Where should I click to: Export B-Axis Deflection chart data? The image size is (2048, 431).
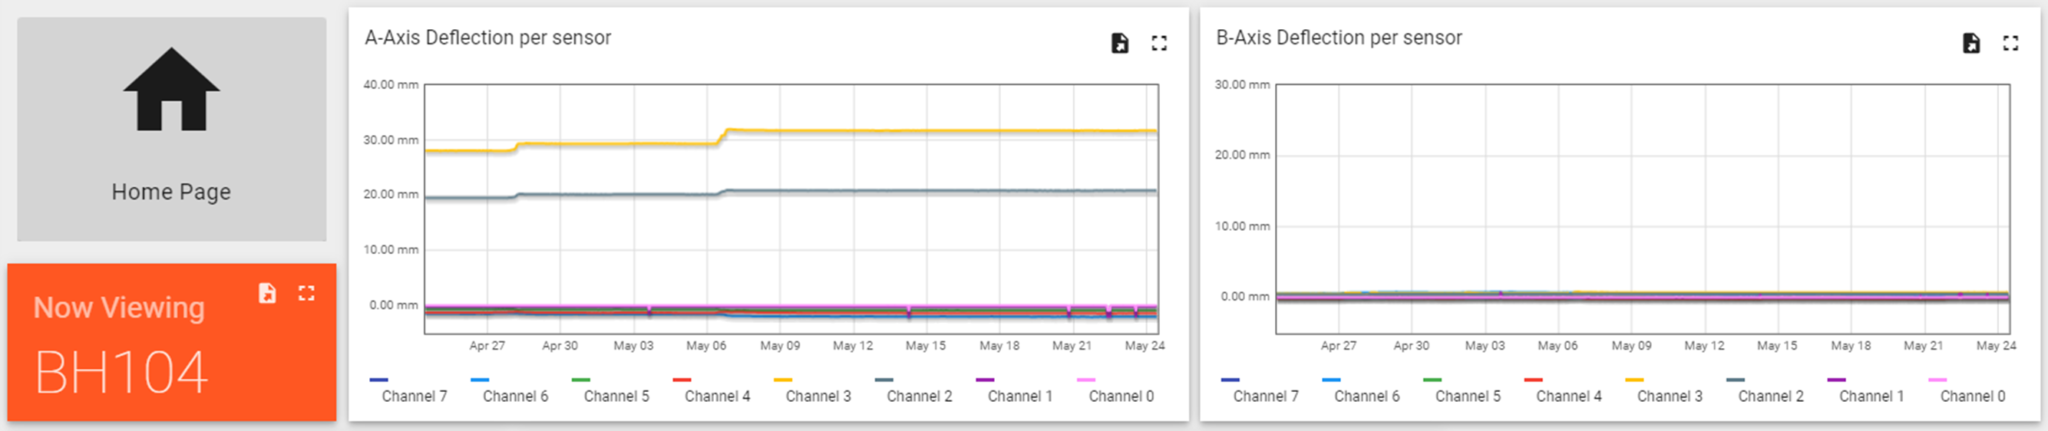(x=1971, y=43)
